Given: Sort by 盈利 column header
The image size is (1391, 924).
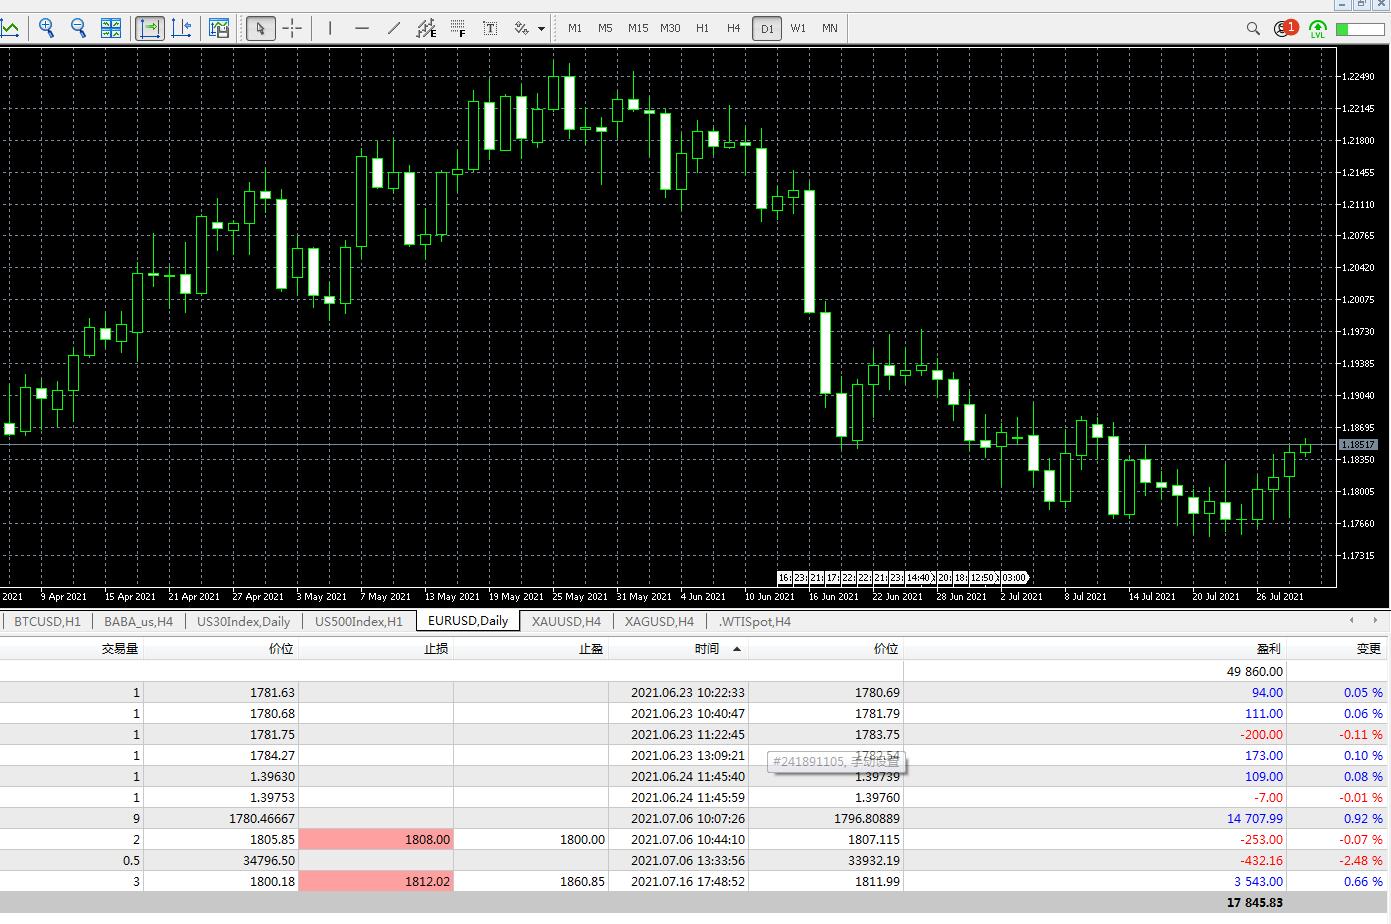Looking at the screenshot, I should click(x=1095, y=648).
